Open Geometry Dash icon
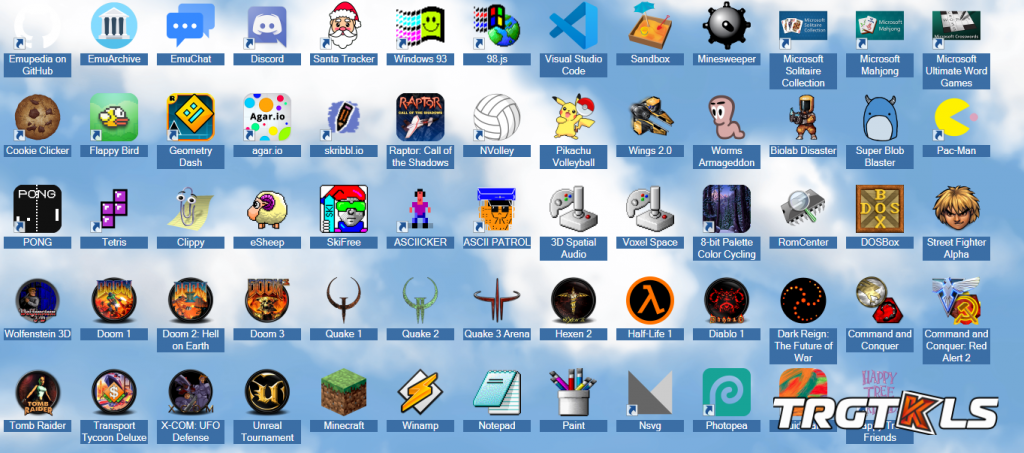Viewport: 1024px width, 453px height. click(190, 117)
